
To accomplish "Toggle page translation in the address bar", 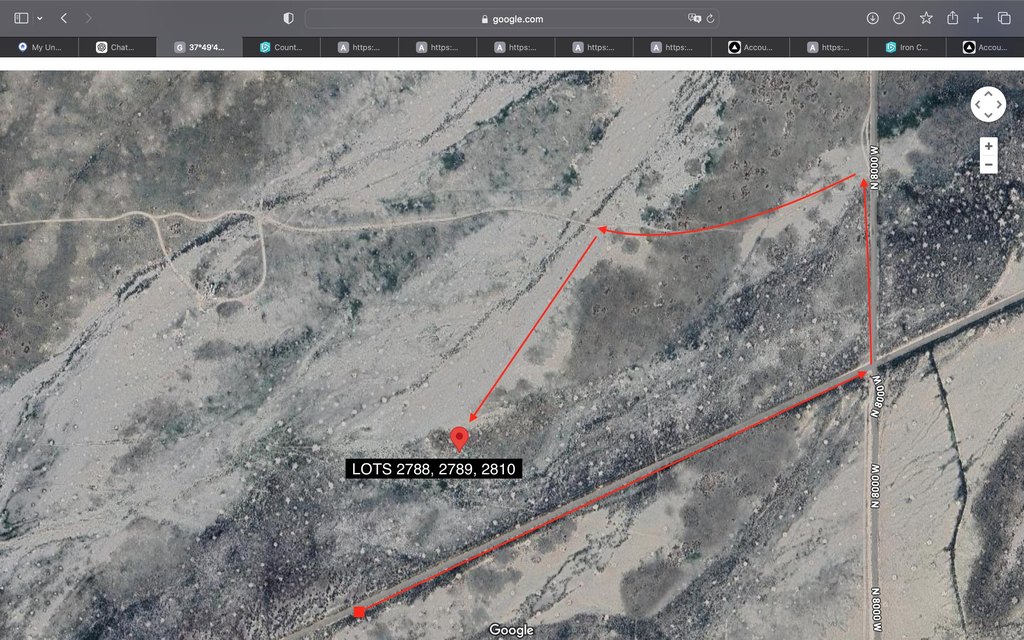I will tap(694, 18).
